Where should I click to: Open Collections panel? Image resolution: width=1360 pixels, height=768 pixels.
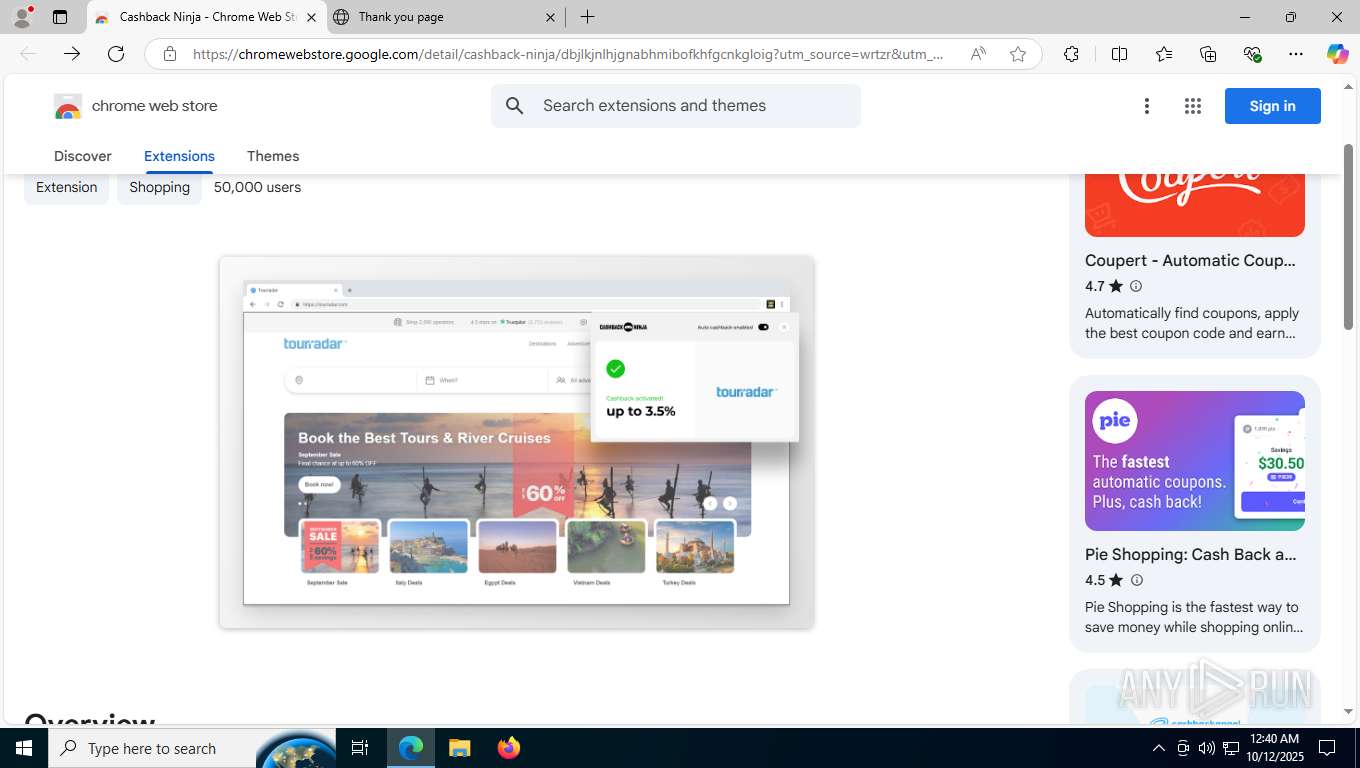pos(1208,54)
